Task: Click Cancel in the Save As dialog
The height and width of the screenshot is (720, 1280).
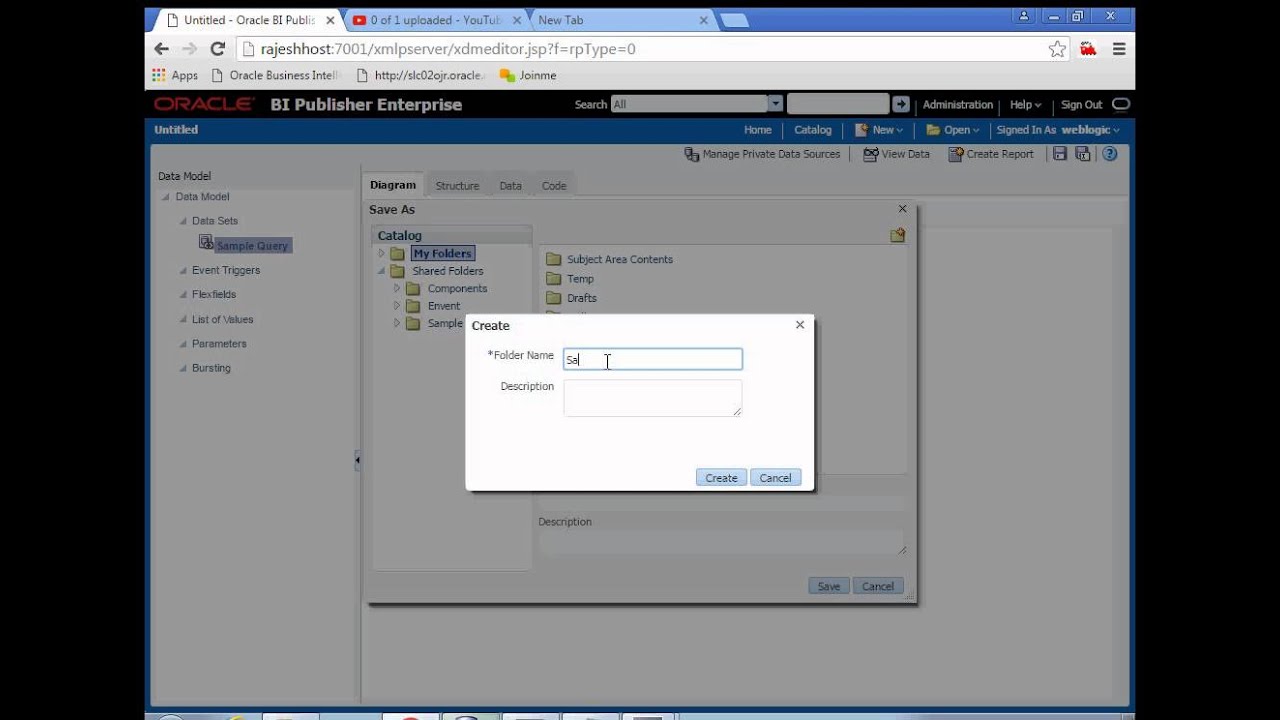Action: pyautogui.click(x=878, y=586)
